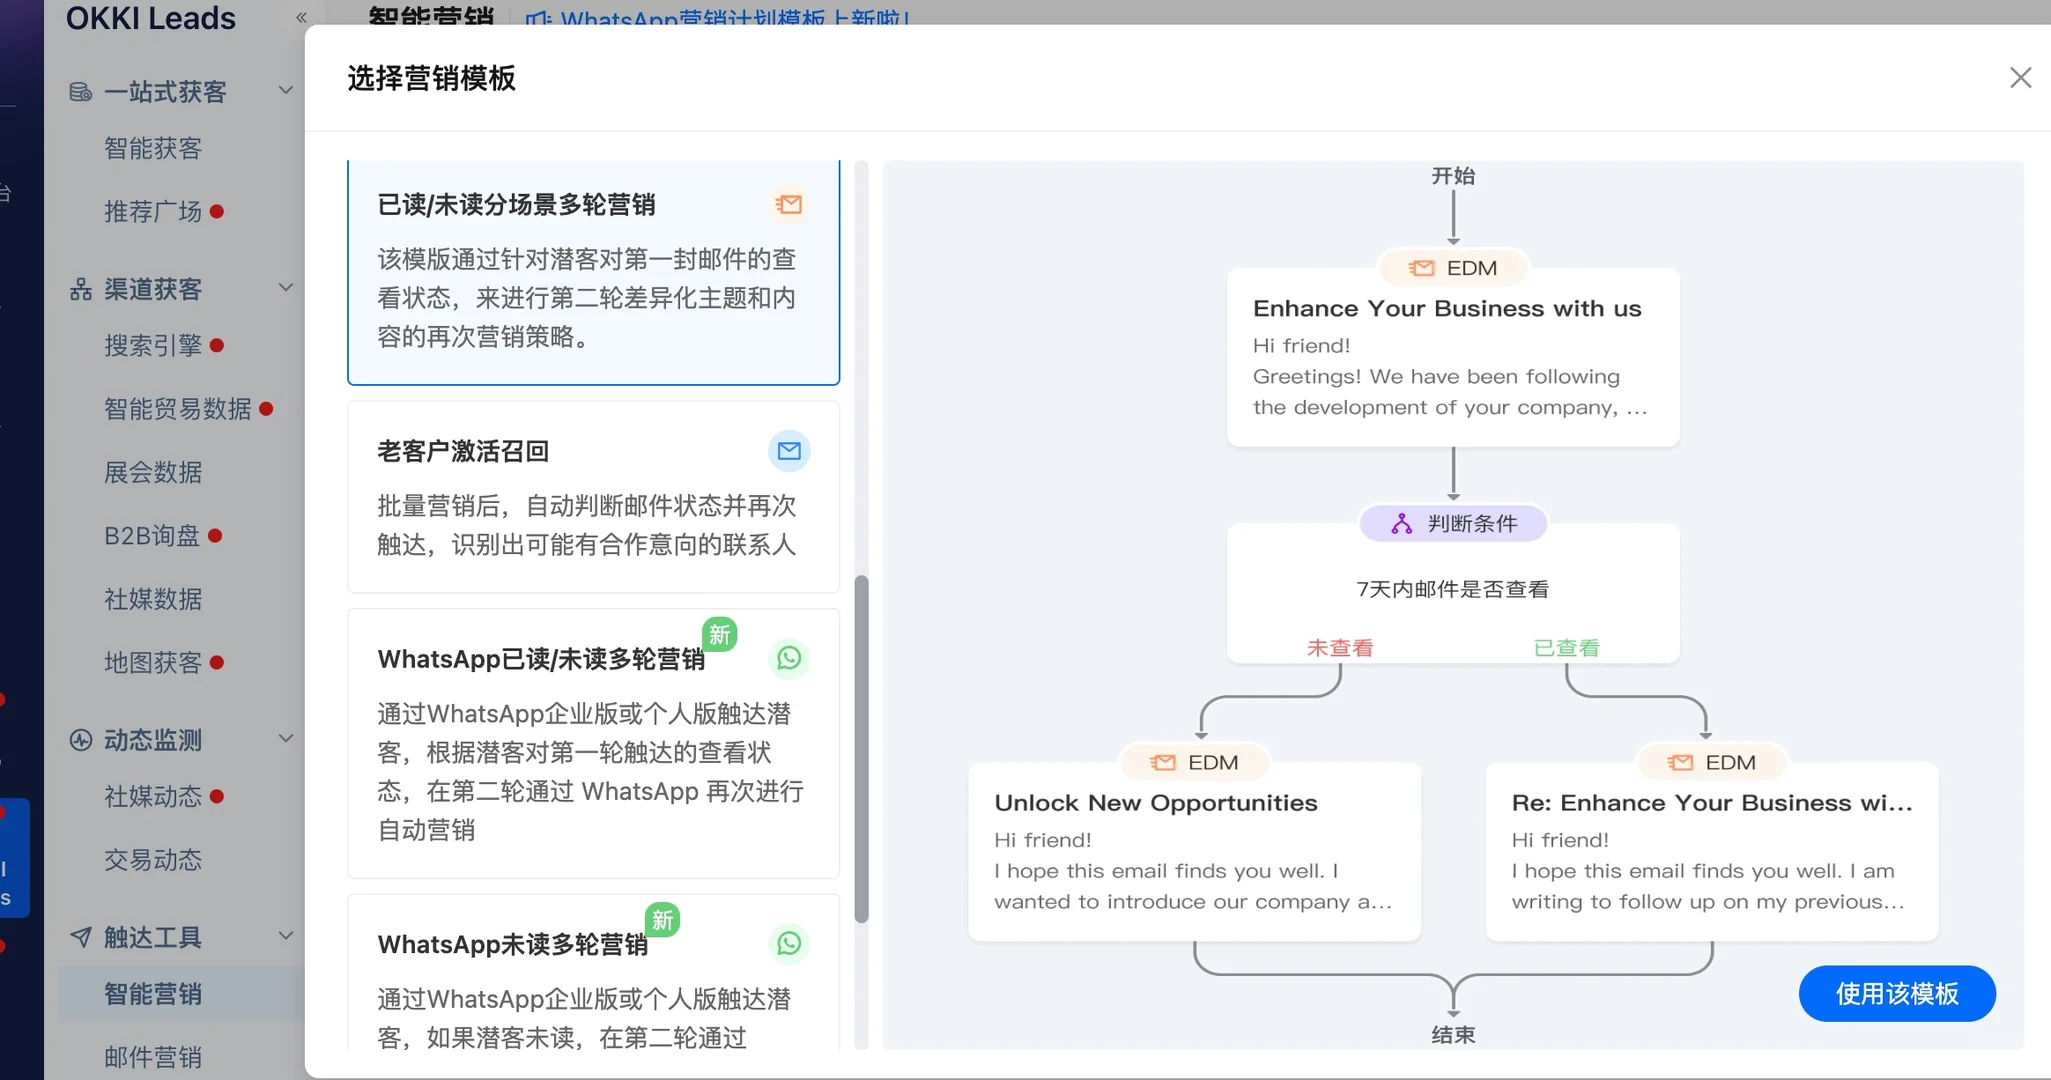The image size is (2051, 1080).
Task: Select 社媒数据 from the sidebar
Action: coord(153,599)
